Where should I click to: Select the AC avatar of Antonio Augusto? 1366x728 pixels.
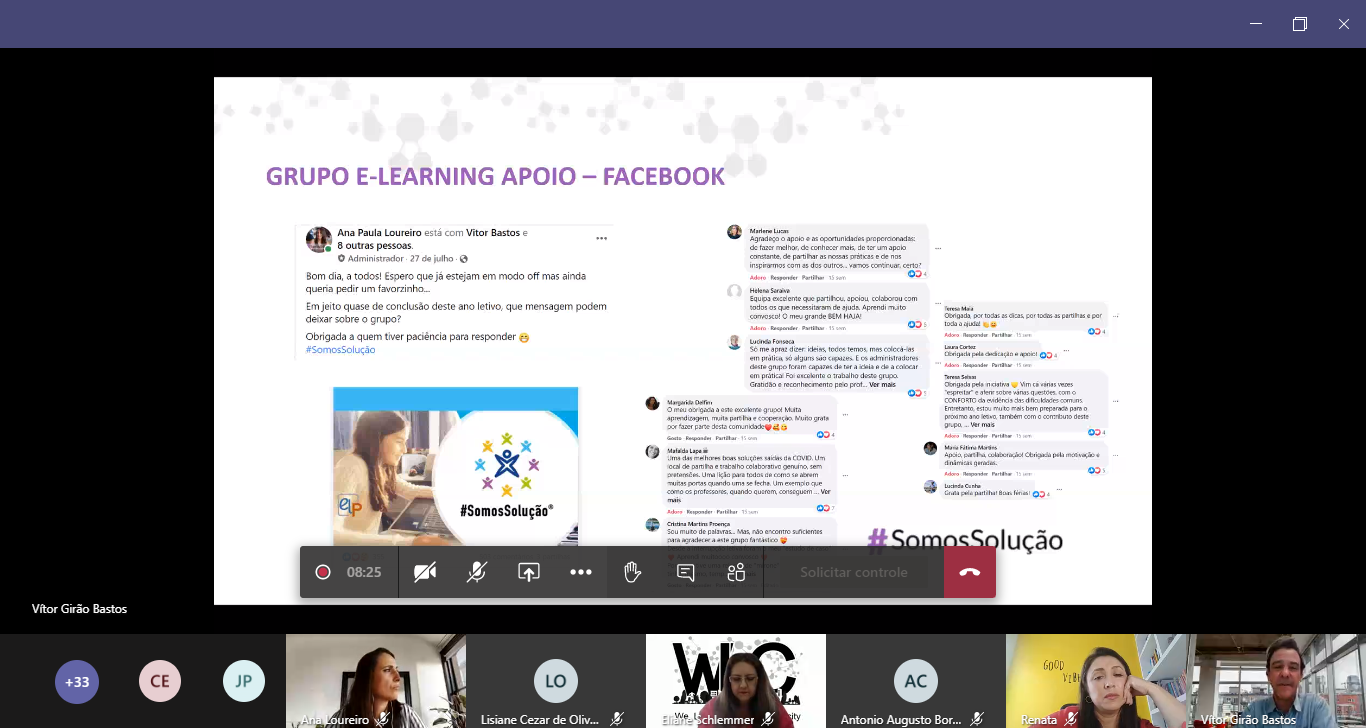click(x=915, y=681)
